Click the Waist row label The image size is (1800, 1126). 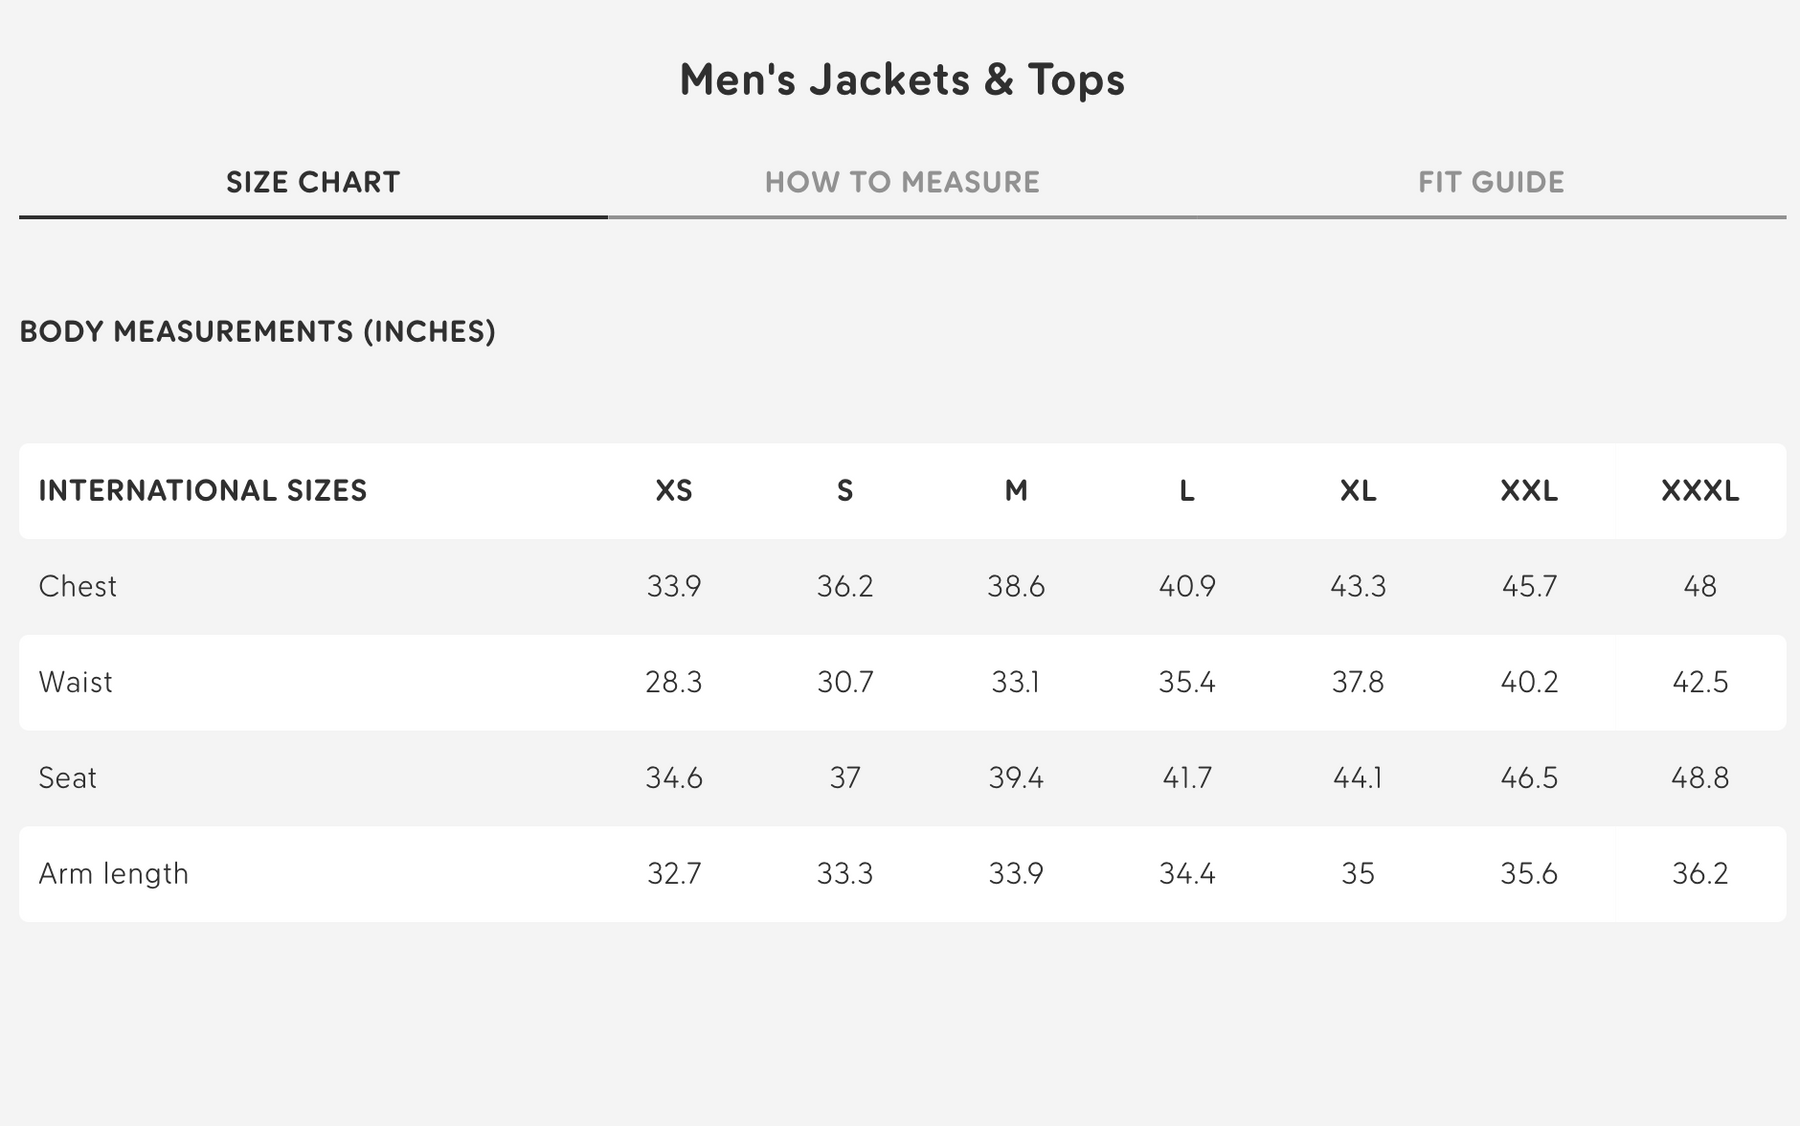(75, 682)
